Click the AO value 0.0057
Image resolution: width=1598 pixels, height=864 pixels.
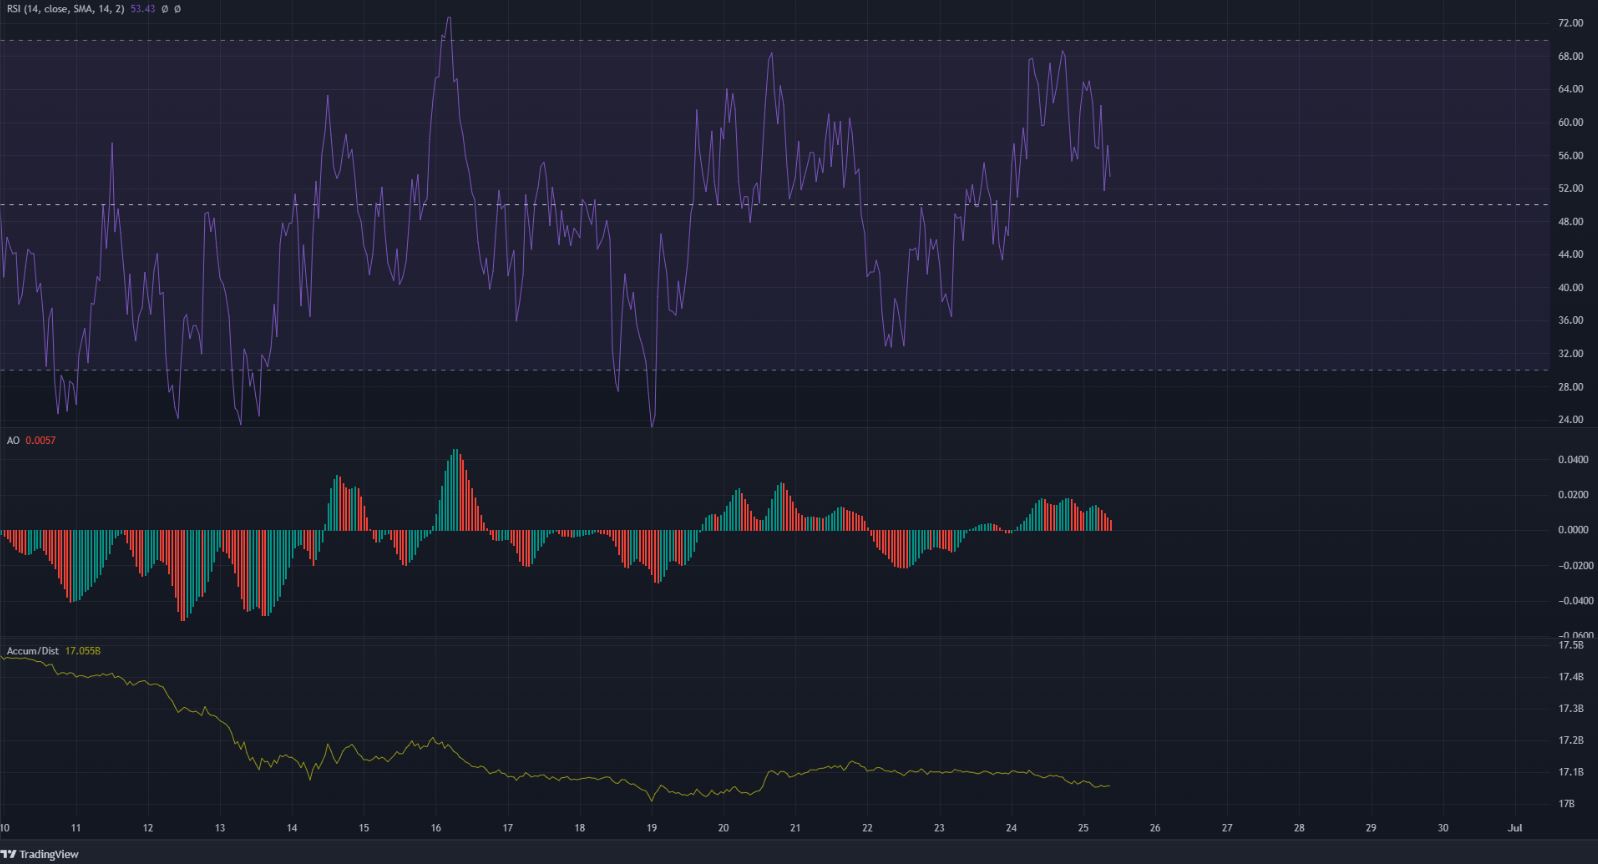coord(40,440)
